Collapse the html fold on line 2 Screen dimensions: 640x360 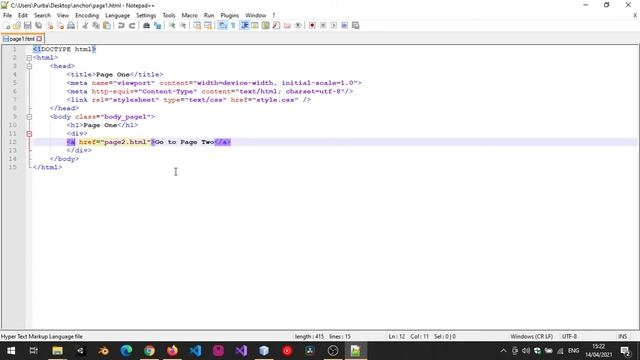point(29,58)
